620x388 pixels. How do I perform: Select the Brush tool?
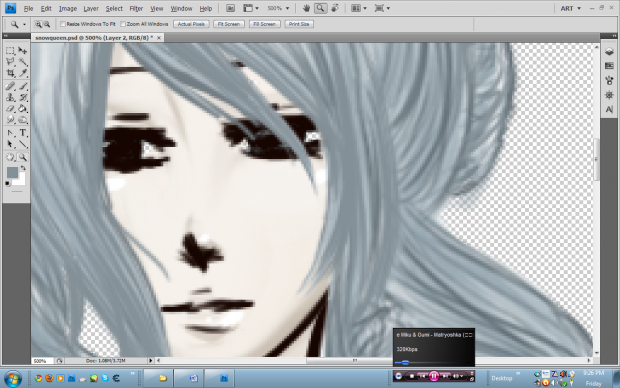point(23,86)
